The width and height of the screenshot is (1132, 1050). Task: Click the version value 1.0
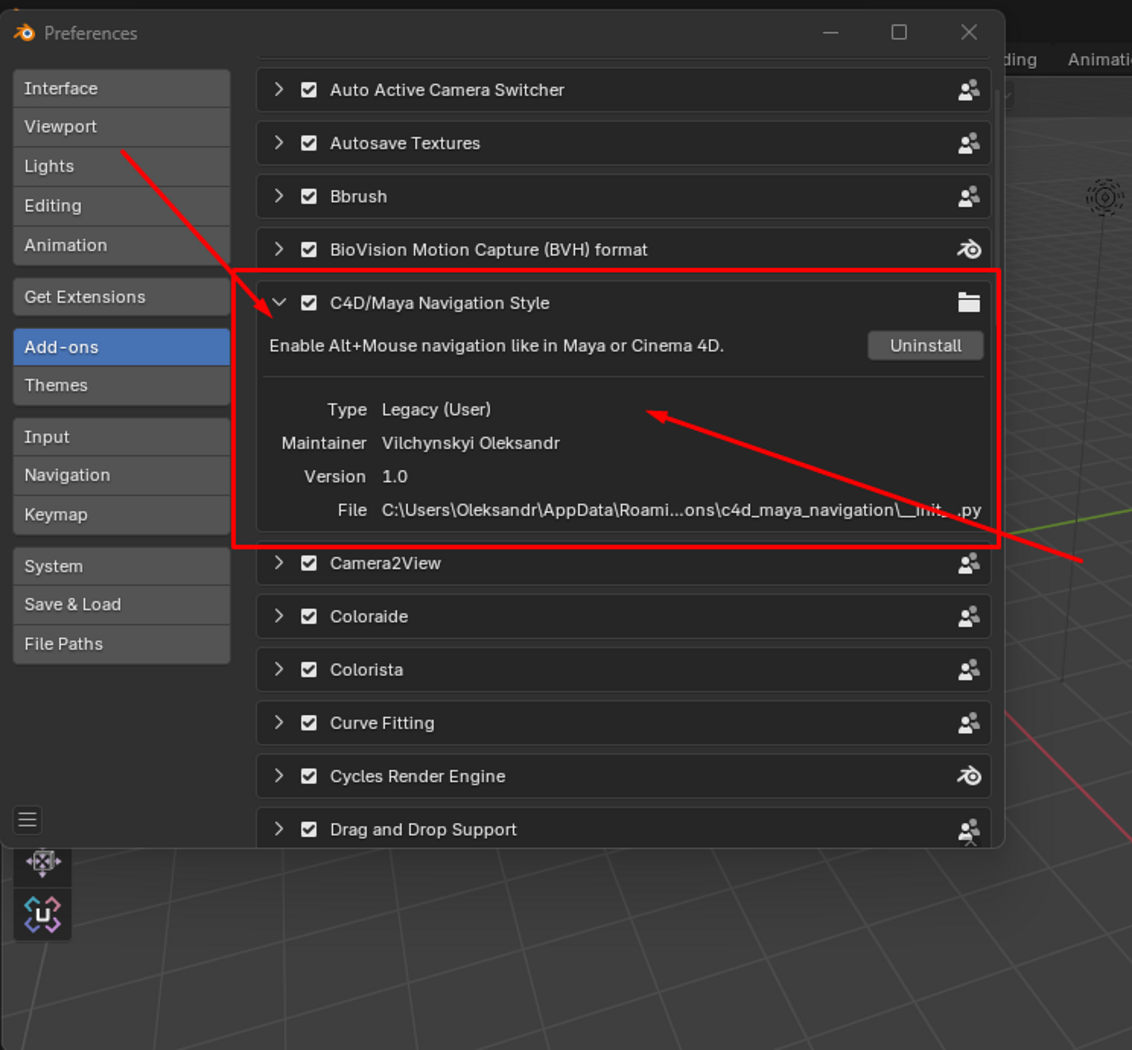(x=395, y=477)
